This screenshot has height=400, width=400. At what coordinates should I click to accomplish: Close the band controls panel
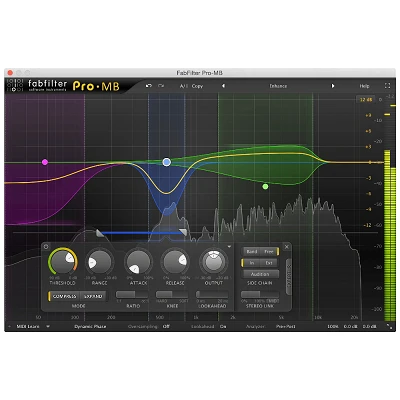coord(287,247)
